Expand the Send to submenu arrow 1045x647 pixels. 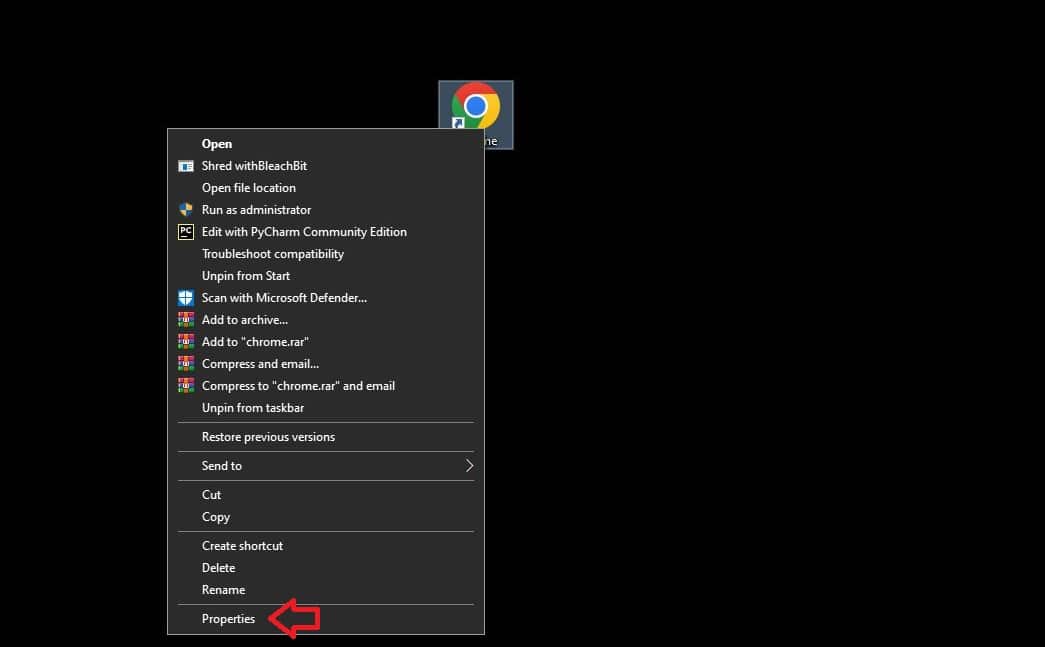click(x=468, y=466)
